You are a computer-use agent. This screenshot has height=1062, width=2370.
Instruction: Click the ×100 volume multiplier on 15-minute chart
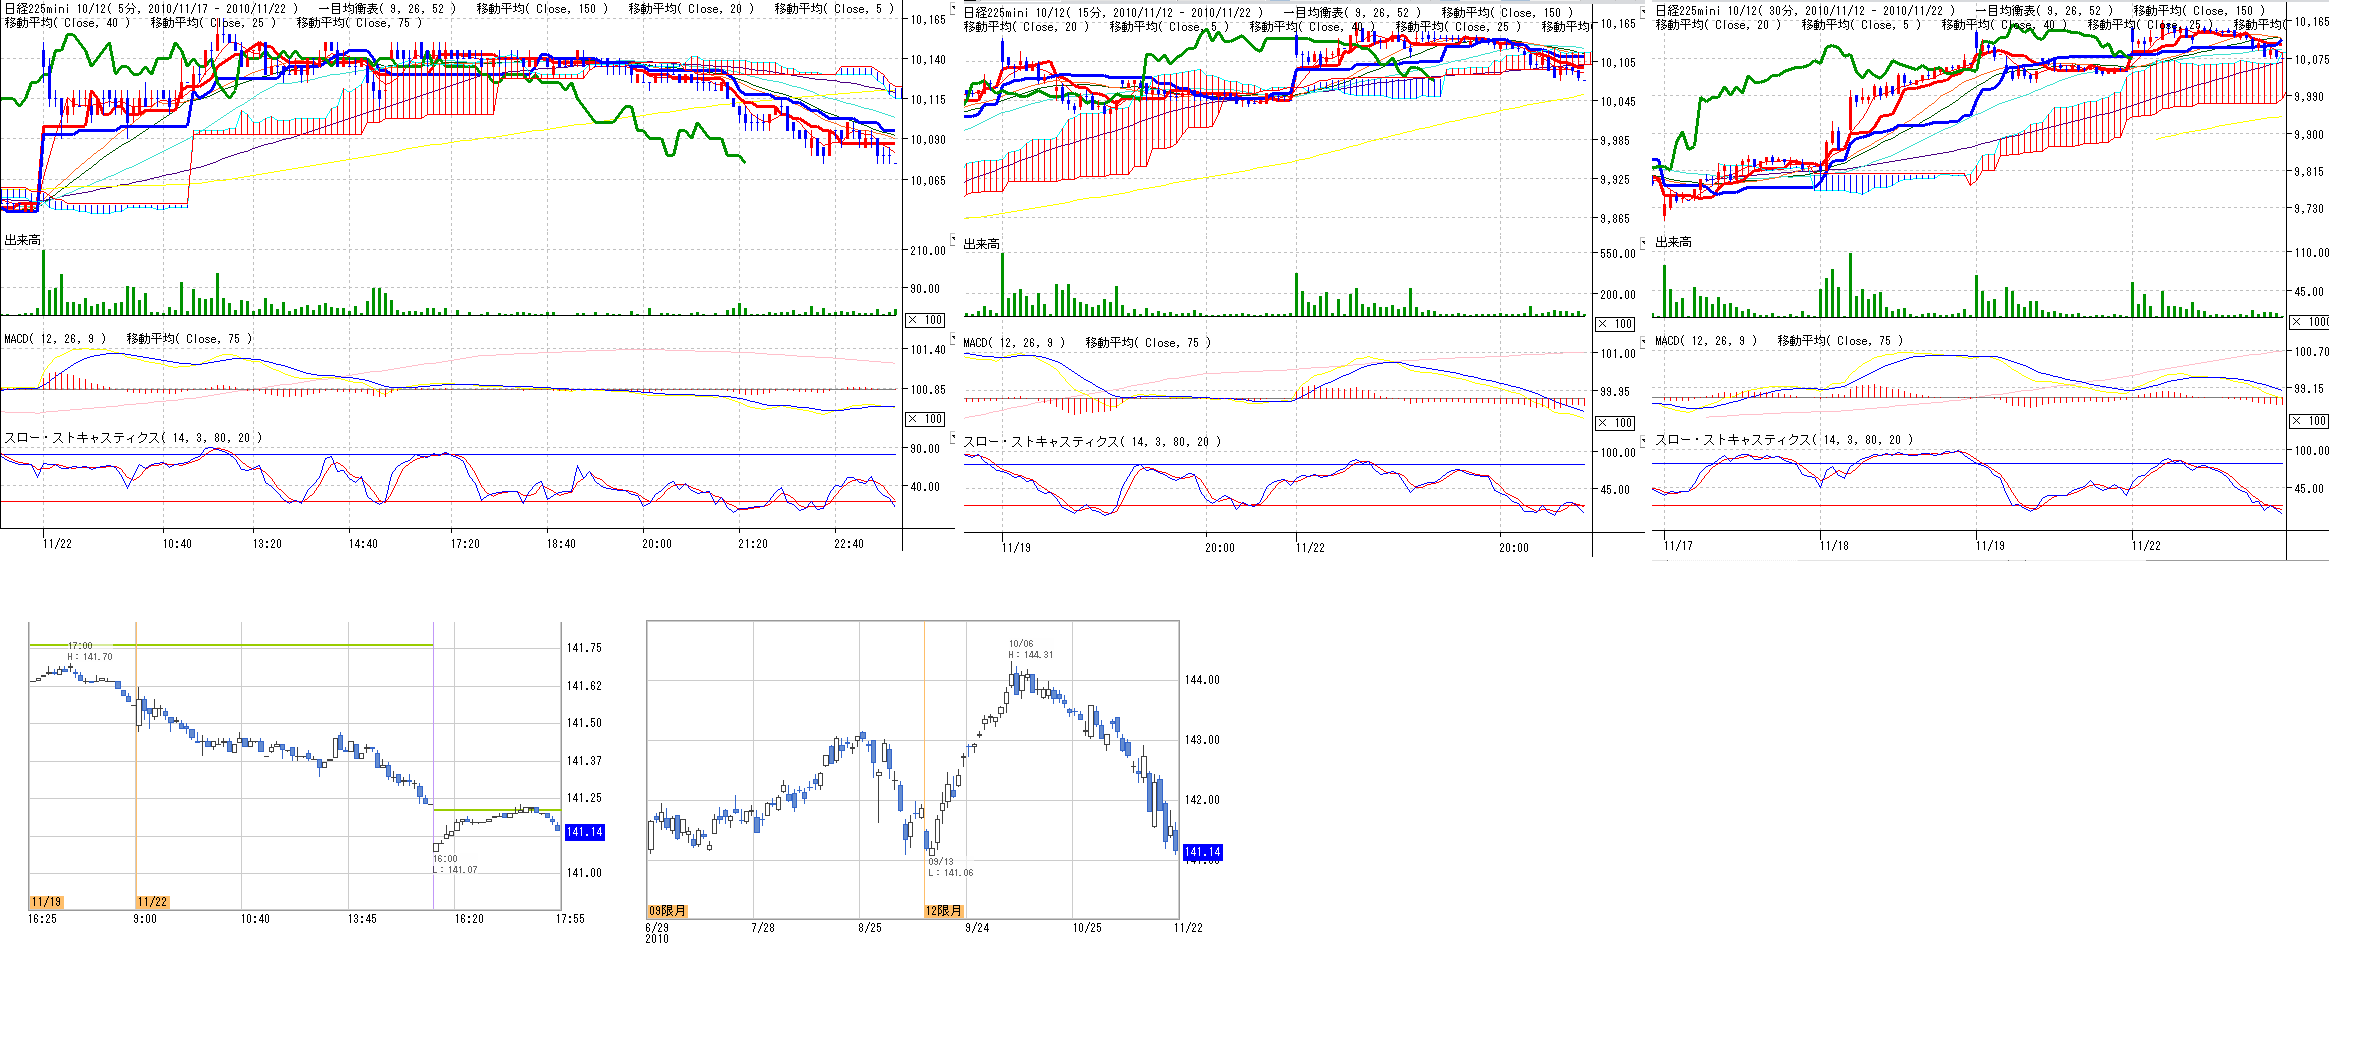pos(1615,324)
